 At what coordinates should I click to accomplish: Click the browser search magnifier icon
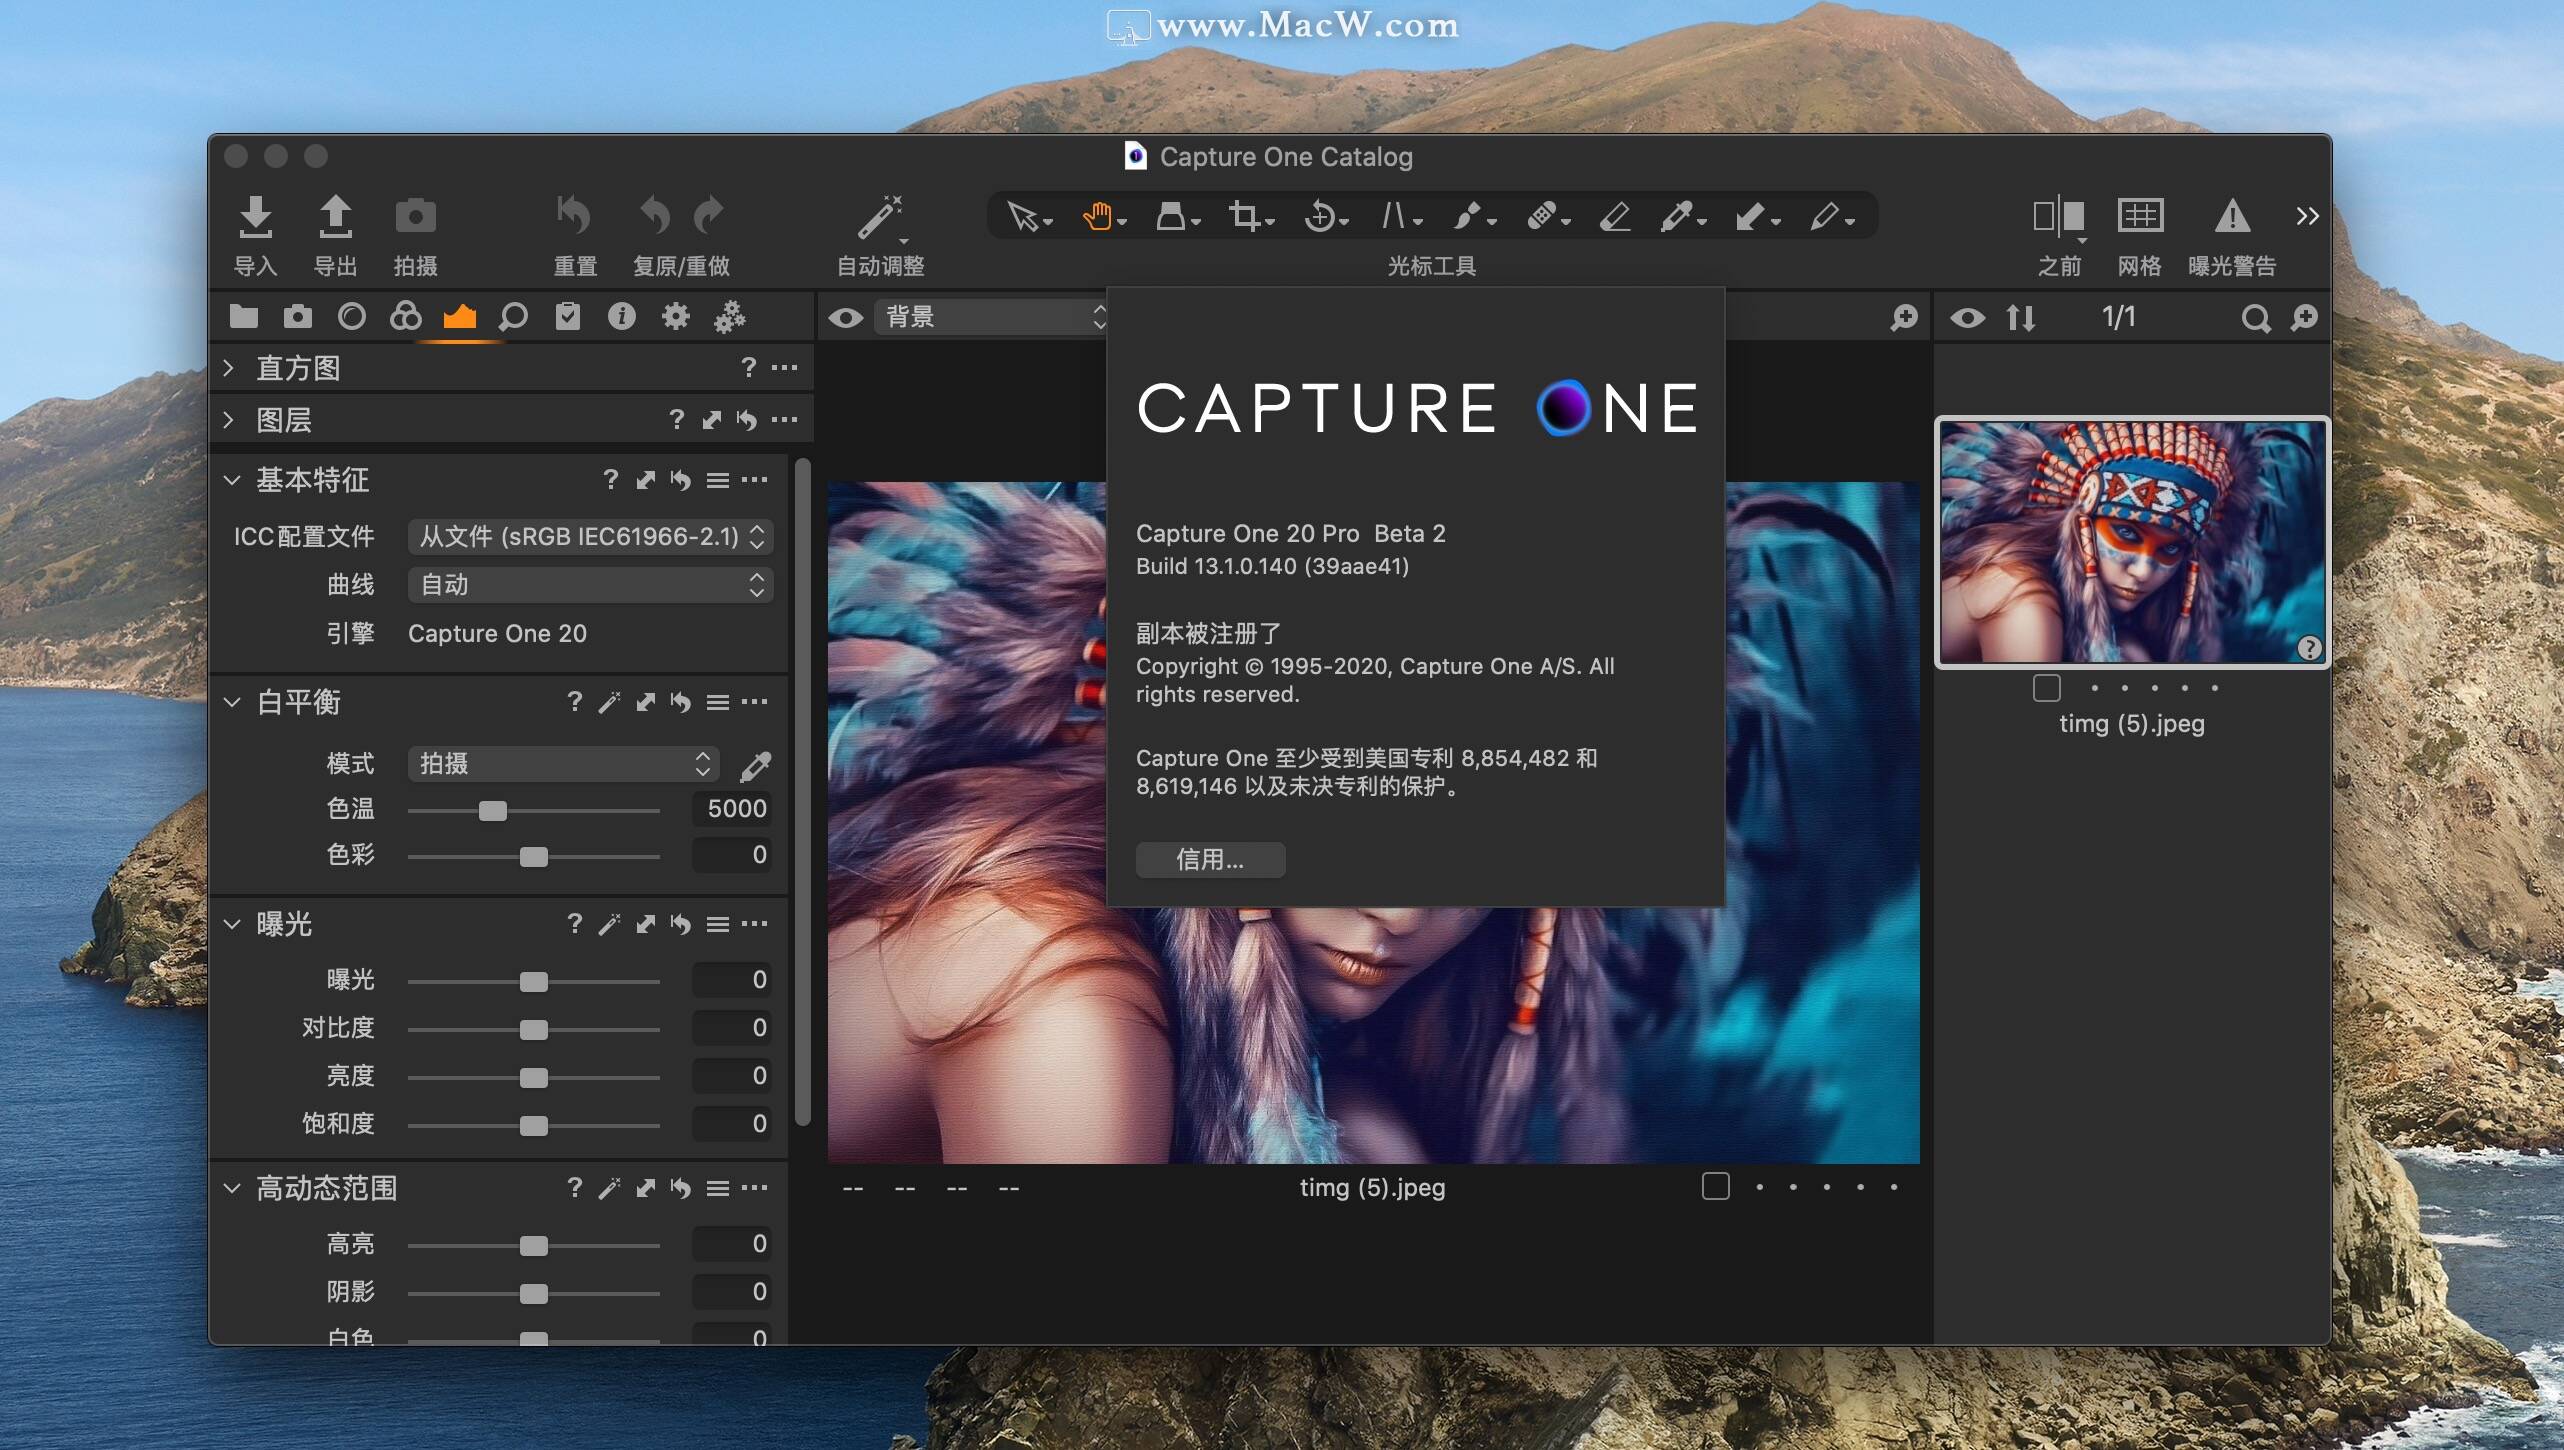click(x=2254, y=318)
